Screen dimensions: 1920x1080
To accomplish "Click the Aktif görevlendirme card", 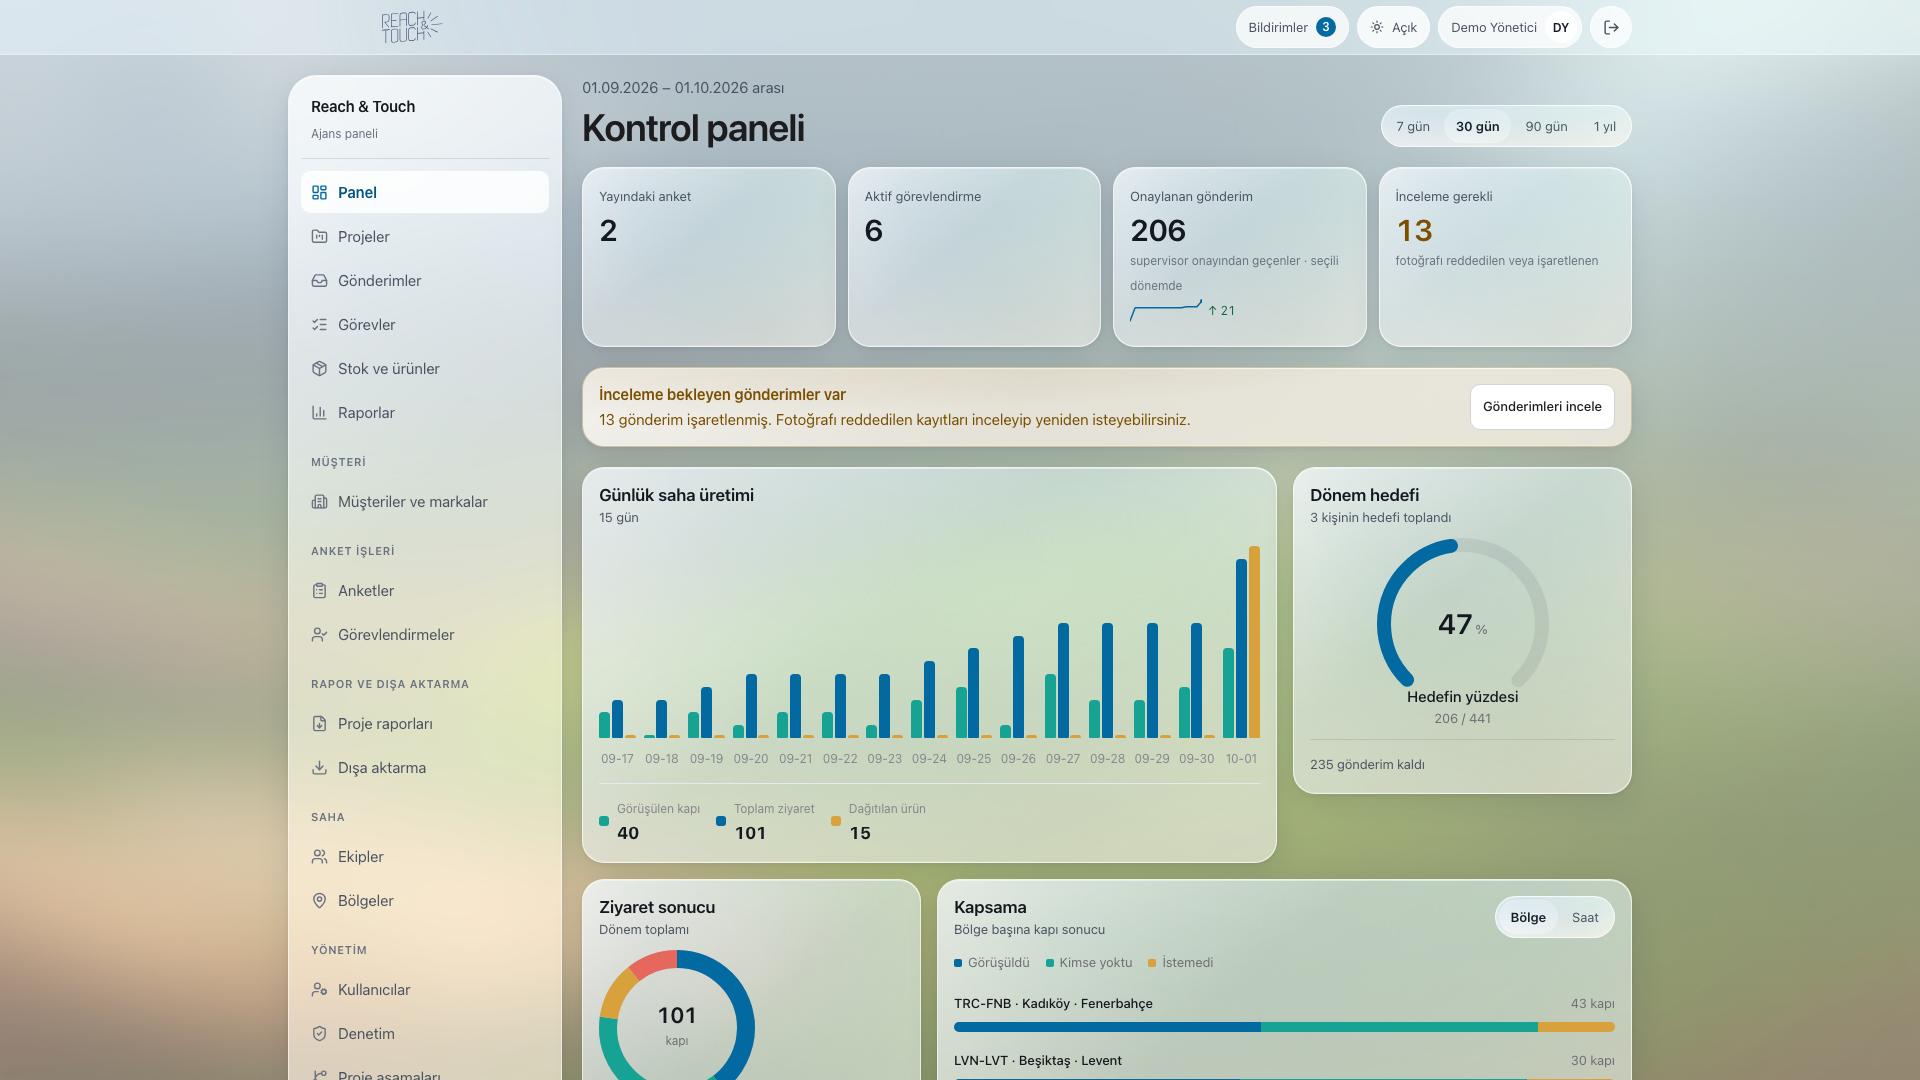I will coord(974,257).
